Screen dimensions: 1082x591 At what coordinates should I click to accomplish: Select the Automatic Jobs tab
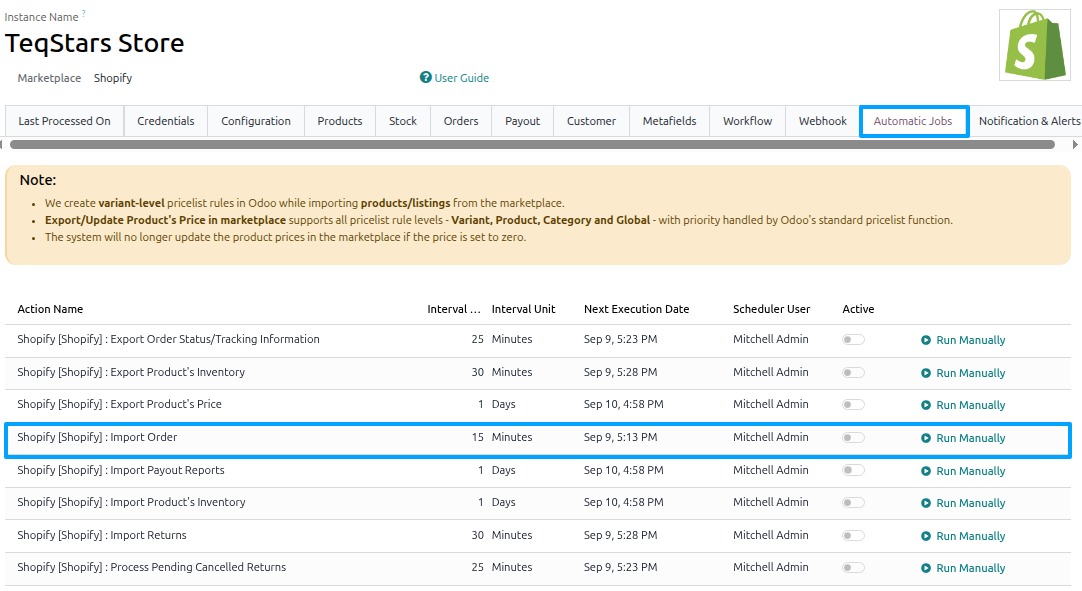tap(914, 121)
